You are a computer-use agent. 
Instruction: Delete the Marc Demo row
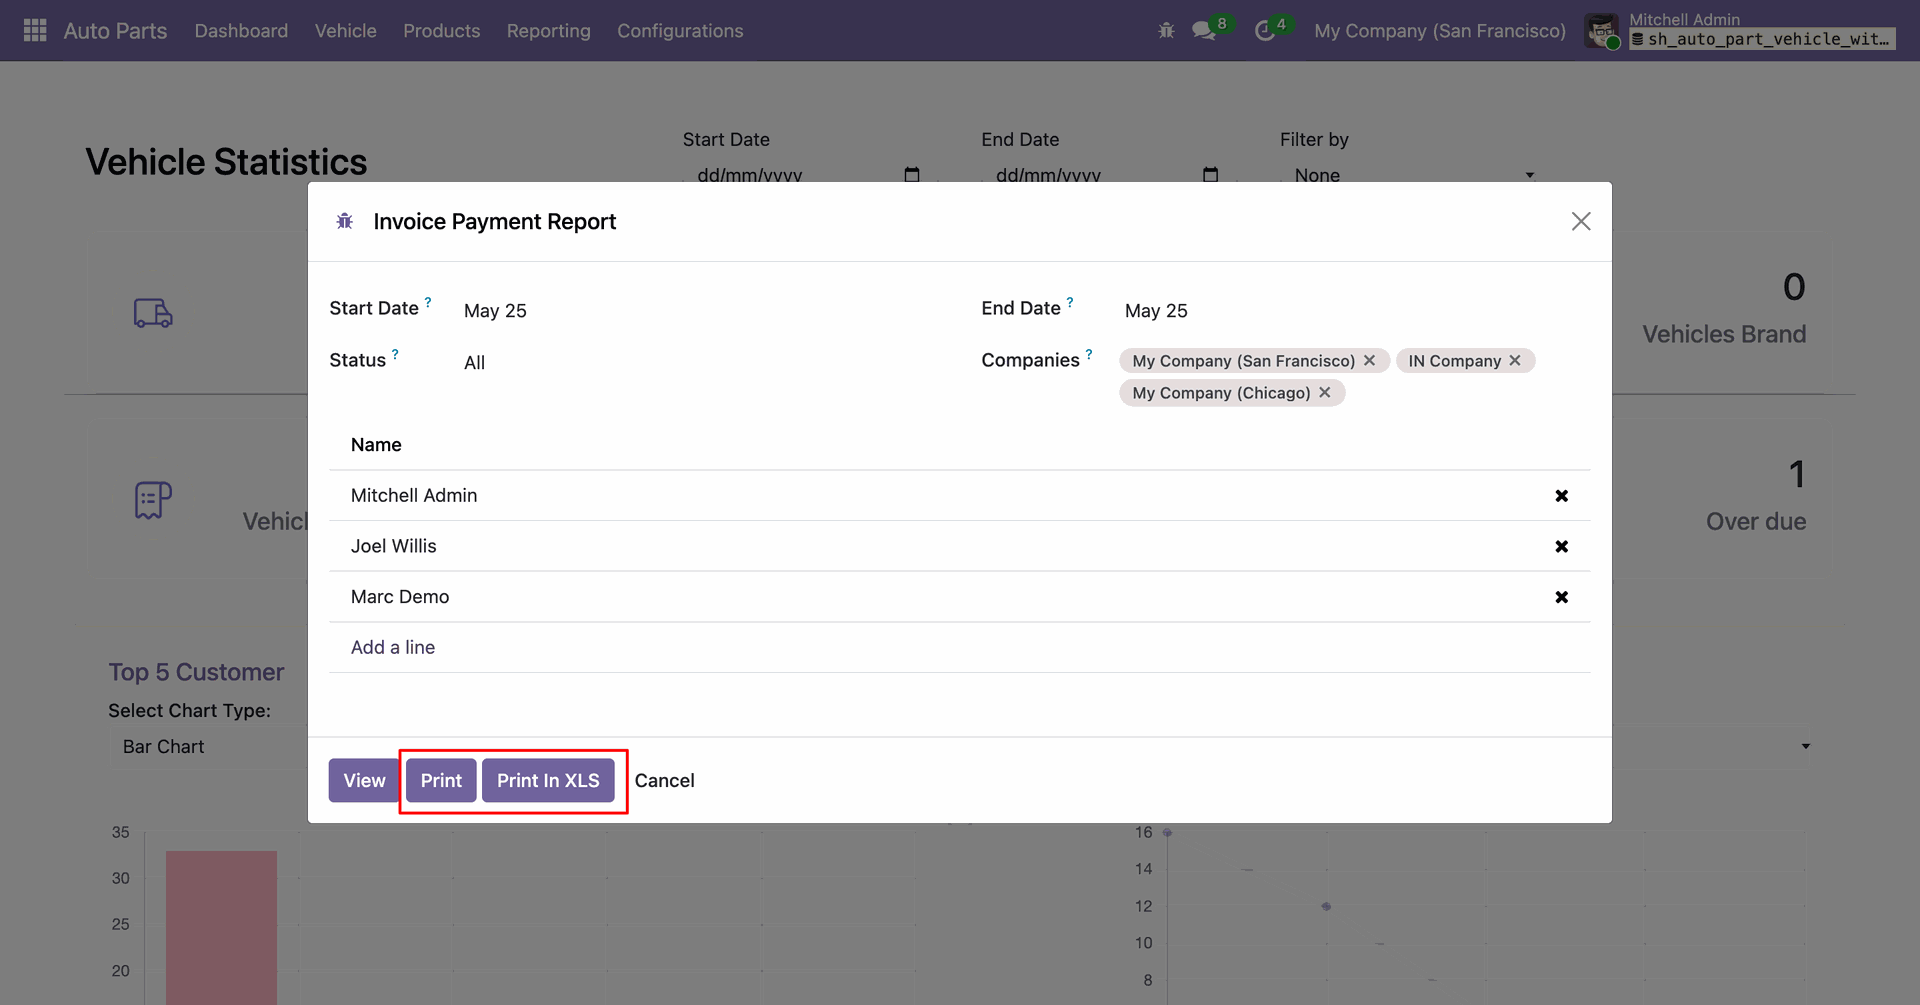tap(1562, 597)
